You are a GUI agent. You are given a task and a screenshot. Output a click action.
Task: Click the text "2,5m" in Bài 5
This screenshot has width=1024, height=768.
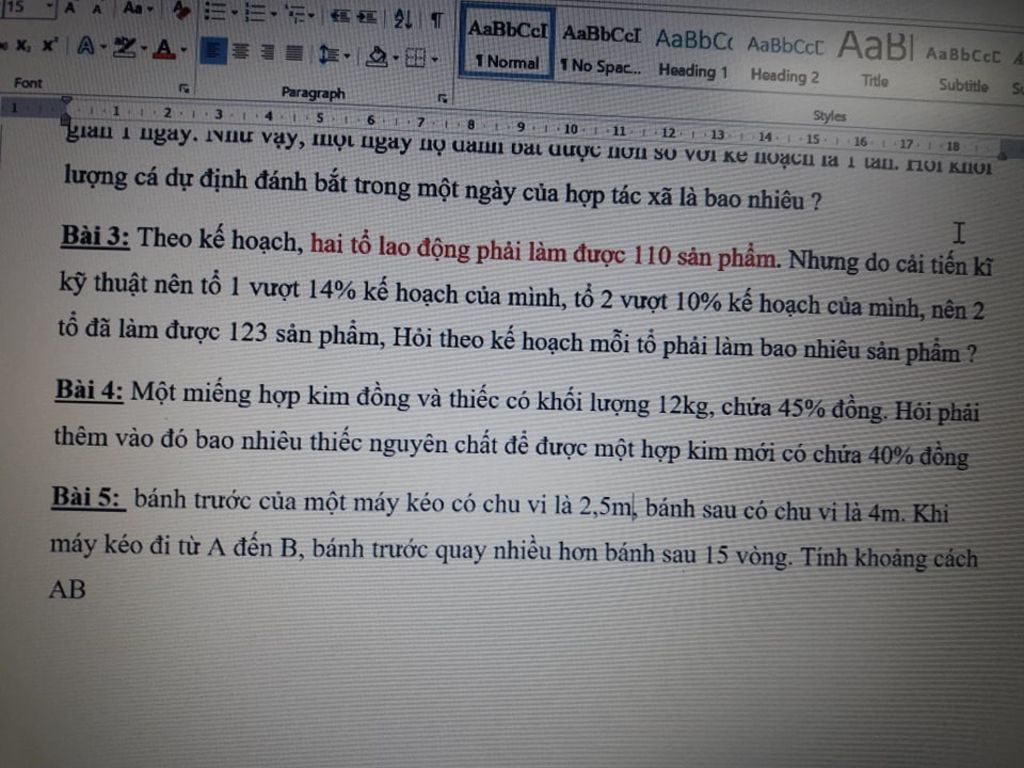[x=605, y=506]
